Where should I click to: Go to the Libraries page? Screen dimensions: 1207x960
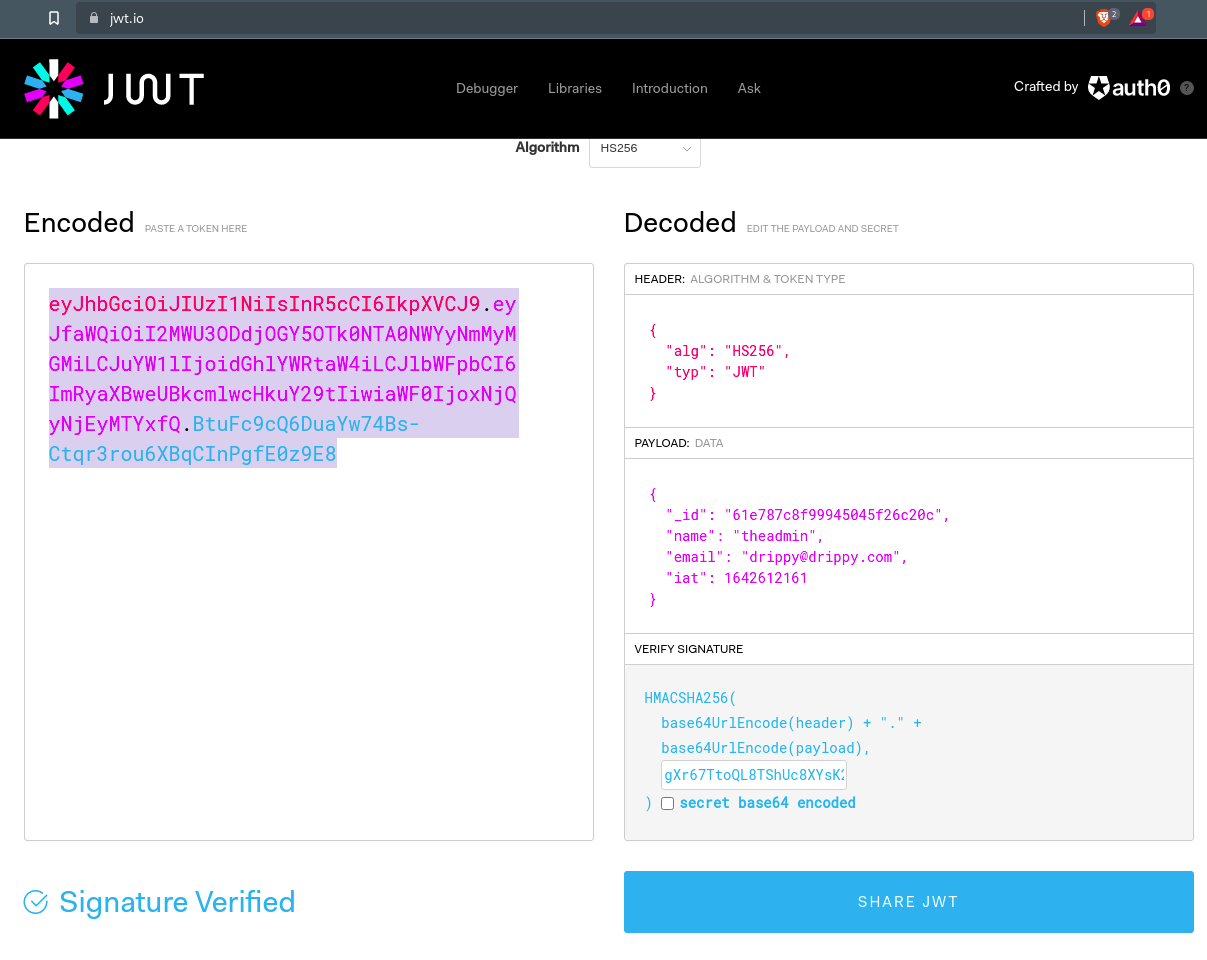tap(575, 88)
